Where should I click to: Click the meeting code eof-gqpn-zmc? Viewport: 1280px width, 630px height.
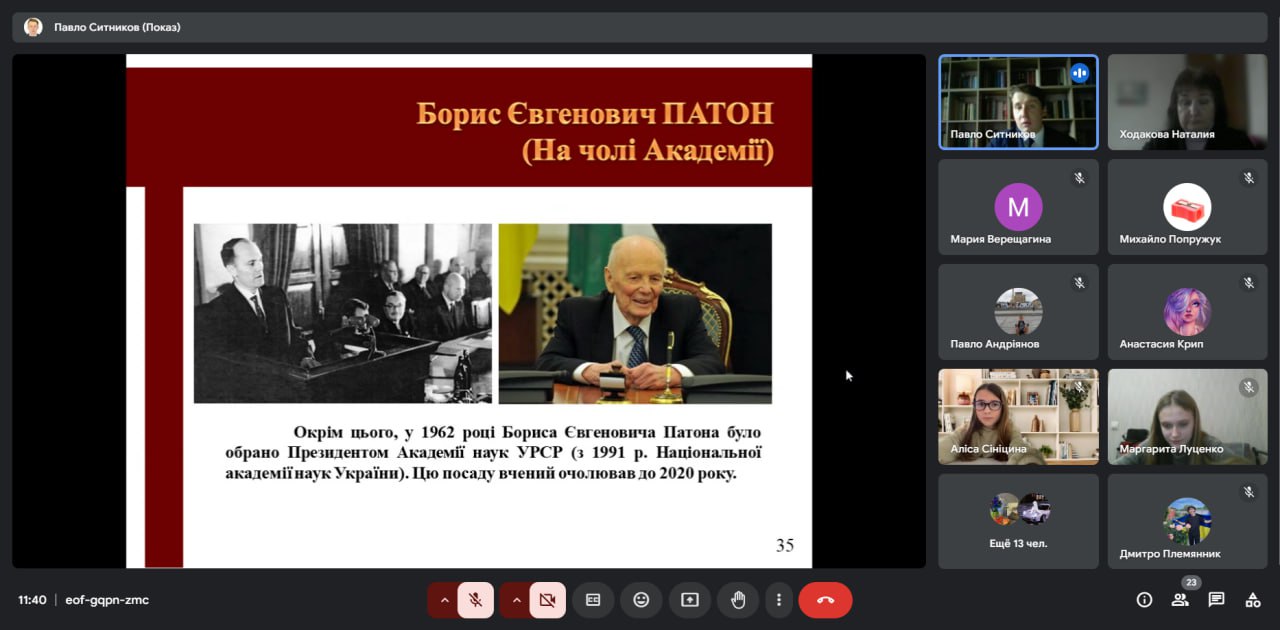tap(107, 600)
